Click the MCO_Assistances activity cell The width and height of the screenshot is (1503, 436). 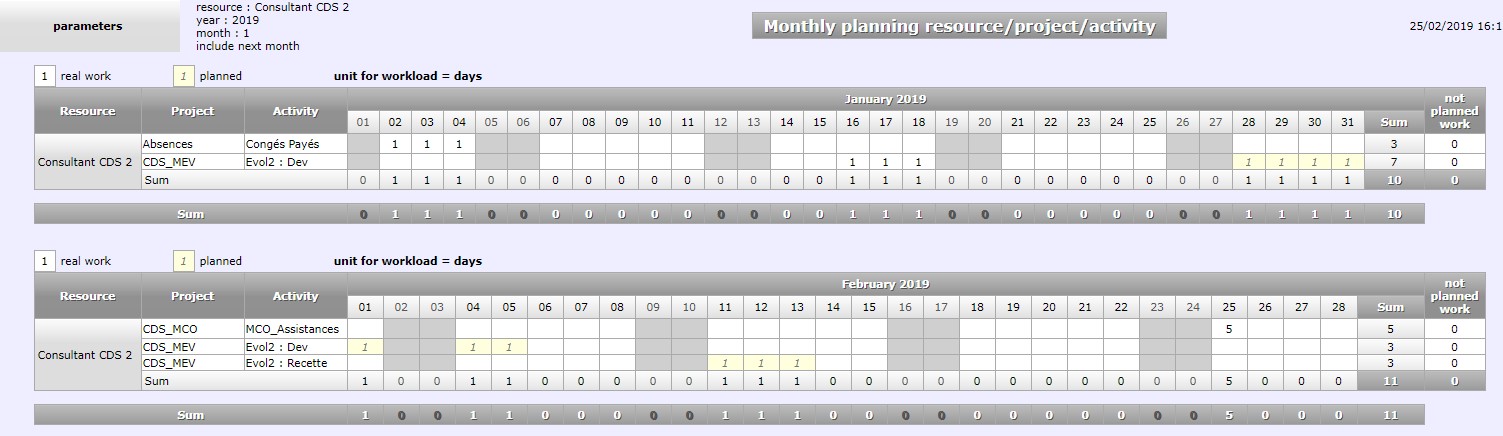tap(296, 329)
